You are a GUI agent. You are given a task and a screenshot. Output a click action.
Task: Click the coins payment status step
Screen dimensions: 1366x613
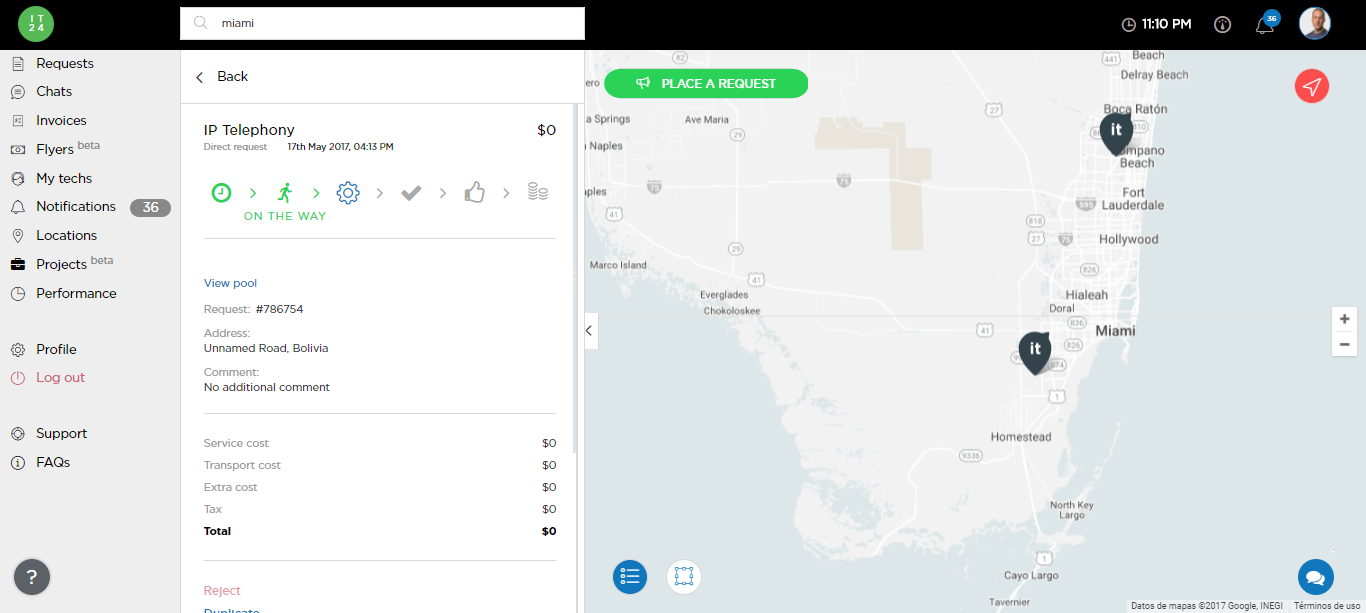click(x=538, y=192)
